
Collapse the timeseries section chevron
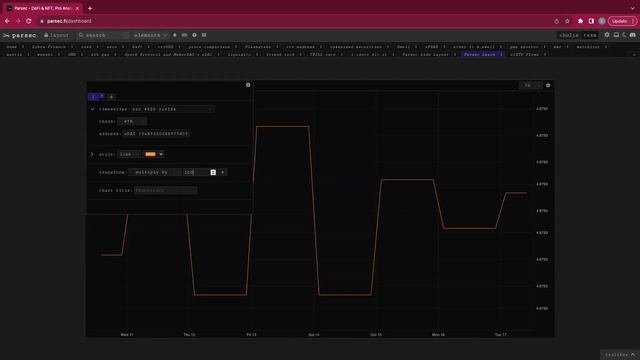93,109
